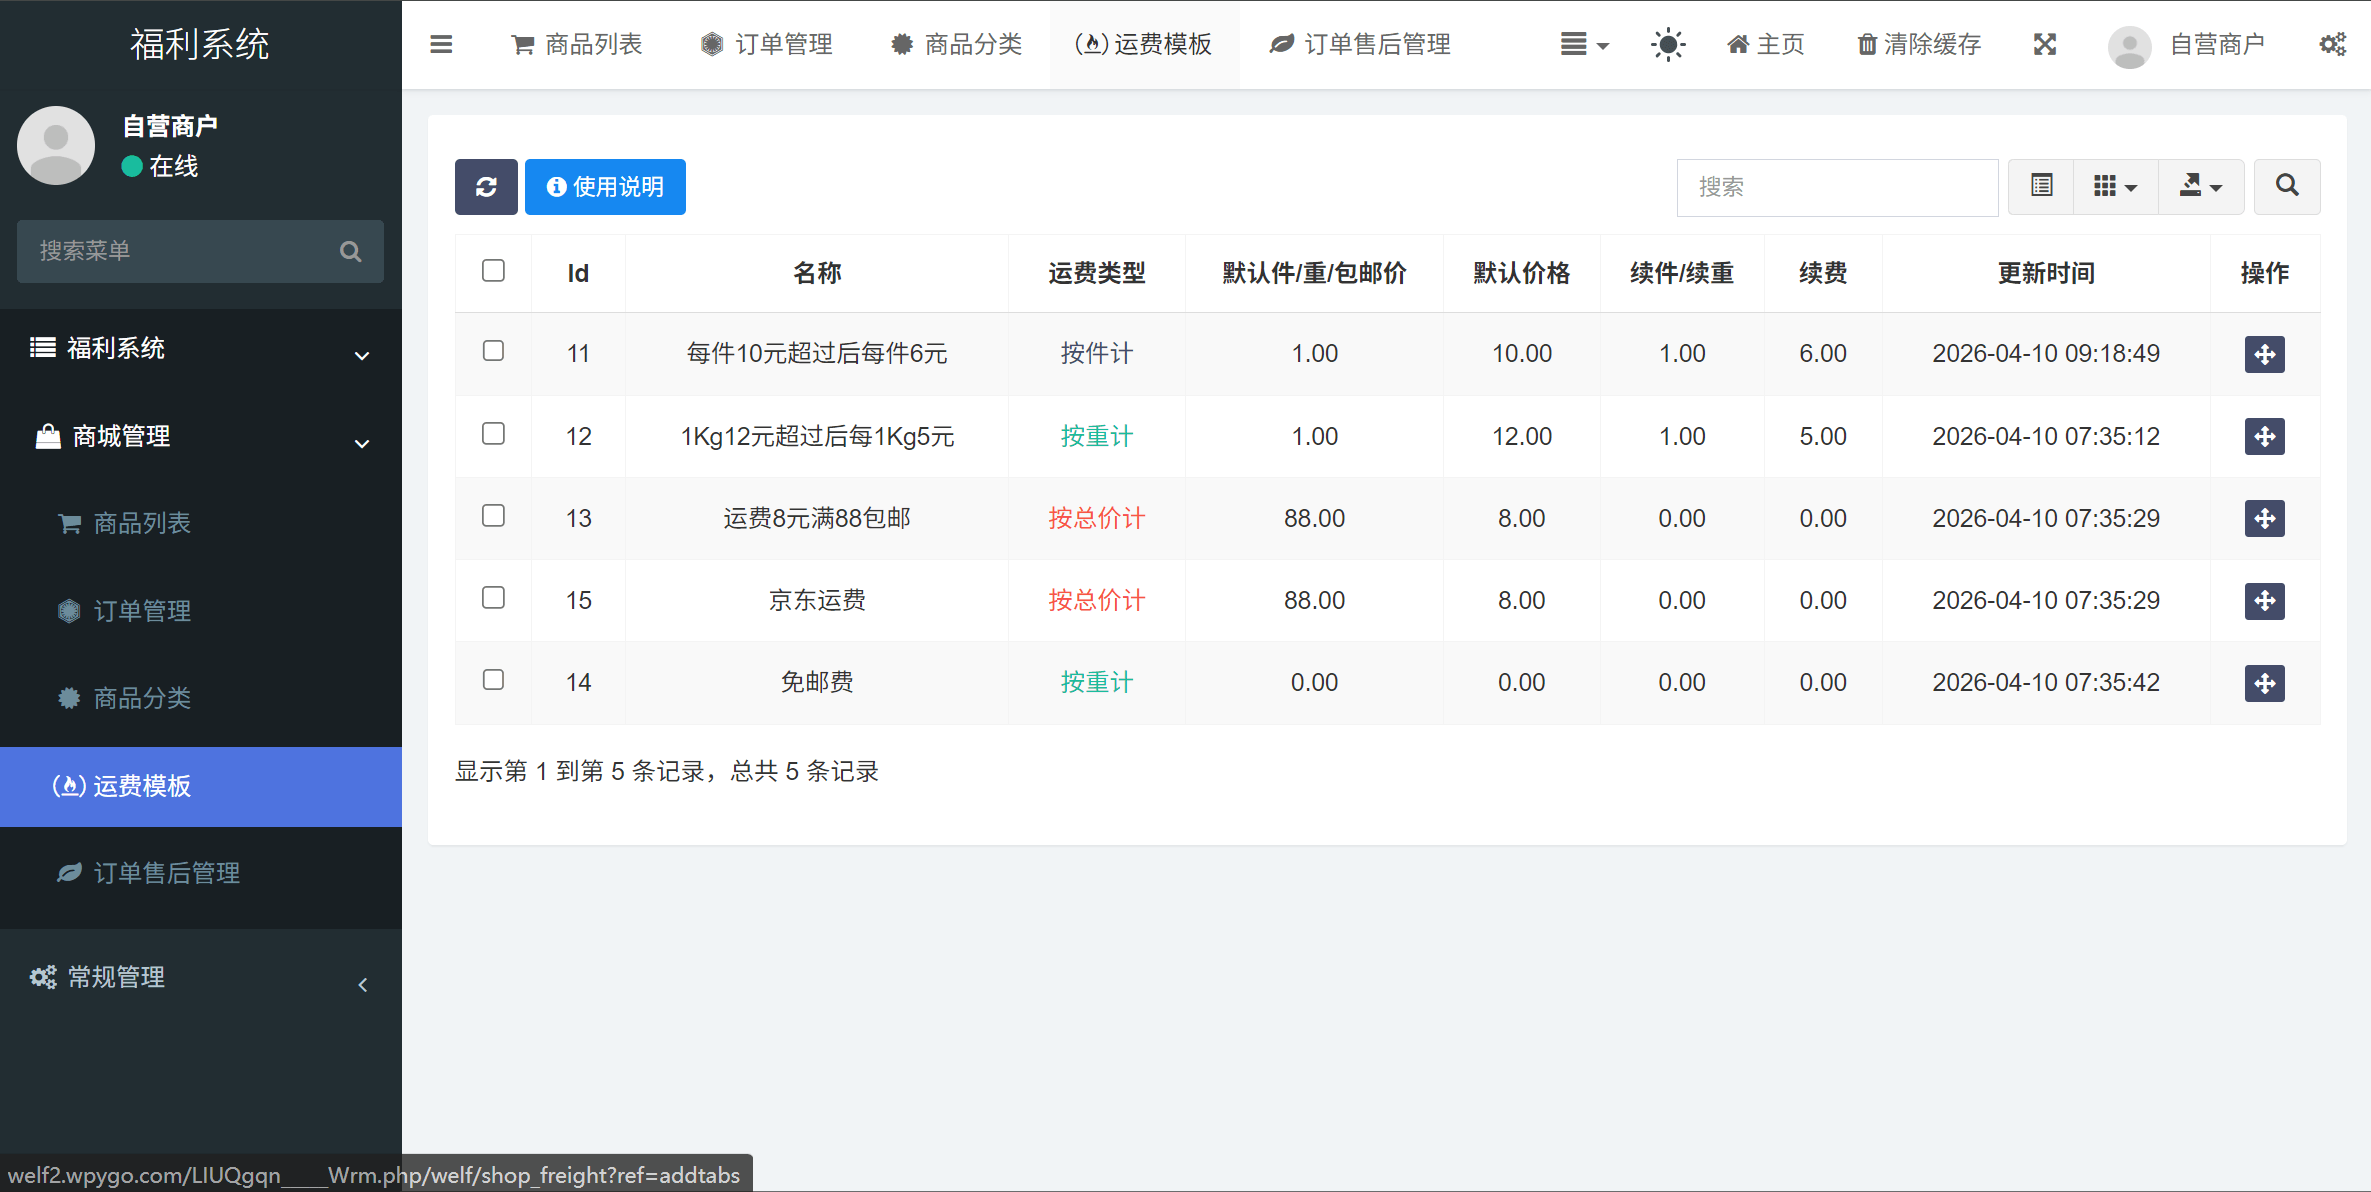Click the 搜索菜单 sidebar input
The width and height of the screenshot is (2371, 1192).
tap(200, 251)
